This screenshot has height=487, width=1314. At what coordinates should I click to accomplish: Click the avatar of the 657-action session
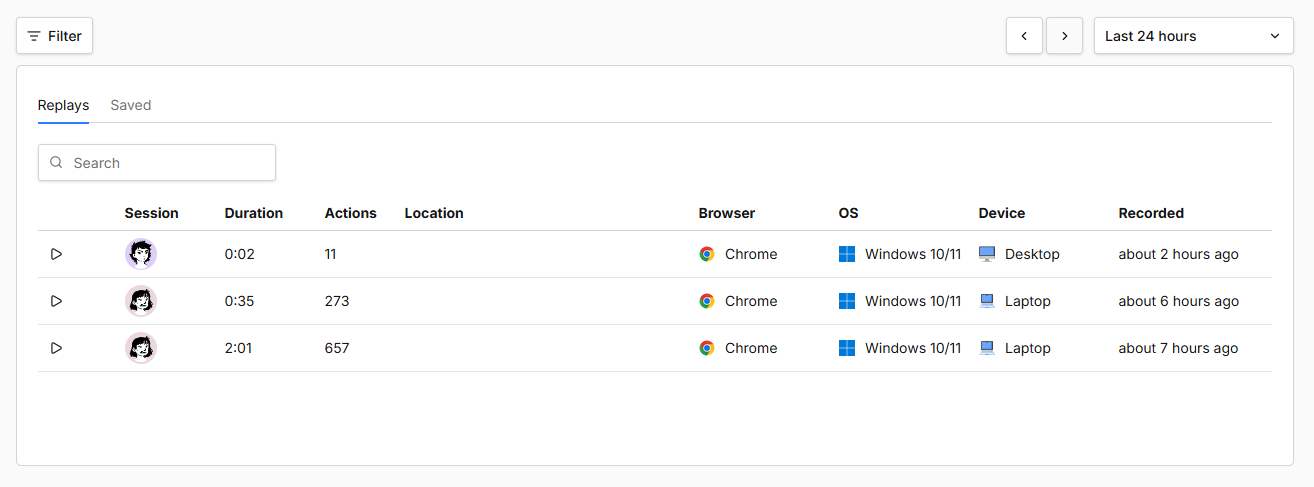coord(141,348)
